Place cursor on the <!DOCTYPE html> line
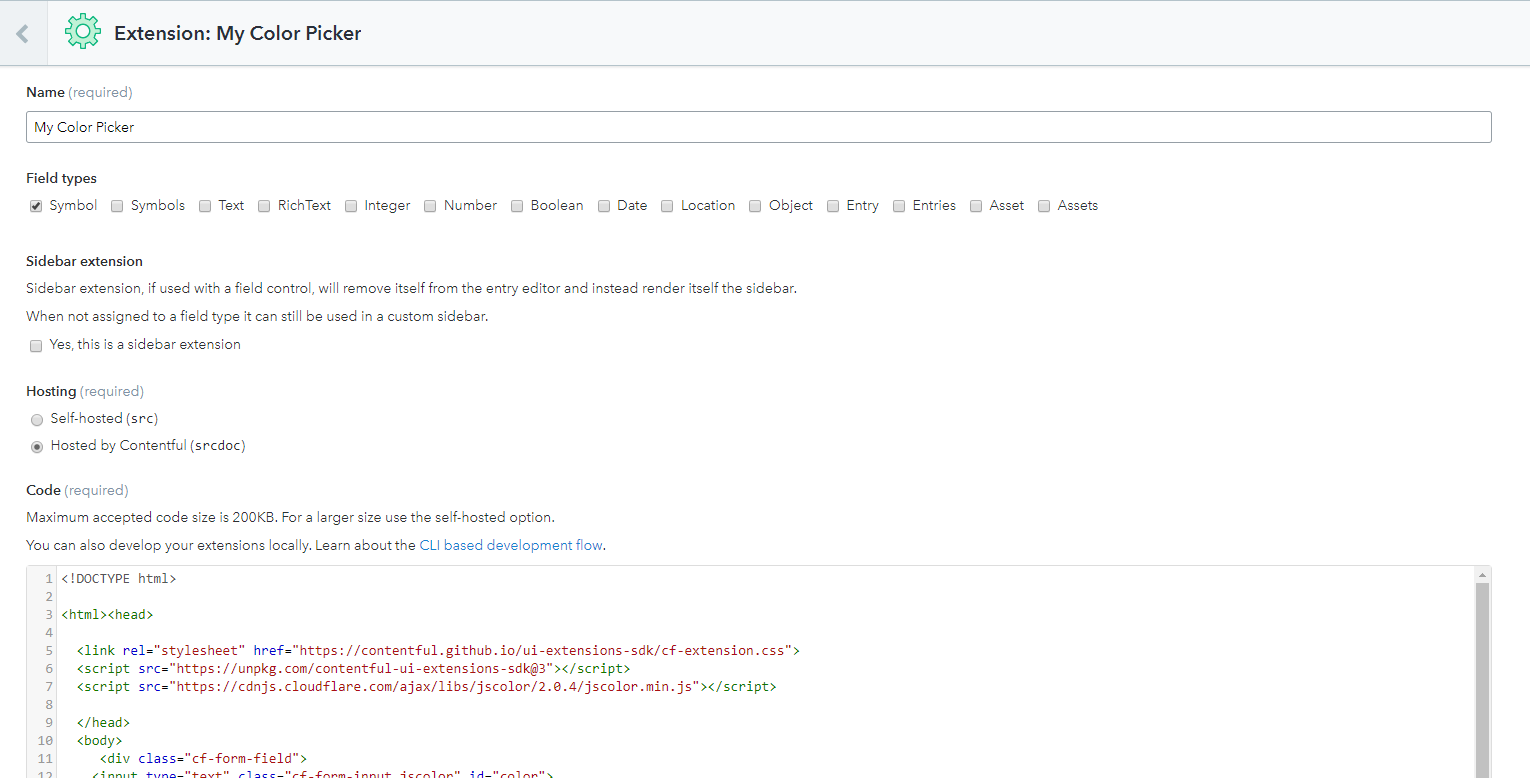This screenshot has width=1530, height=778. point(118,578)
